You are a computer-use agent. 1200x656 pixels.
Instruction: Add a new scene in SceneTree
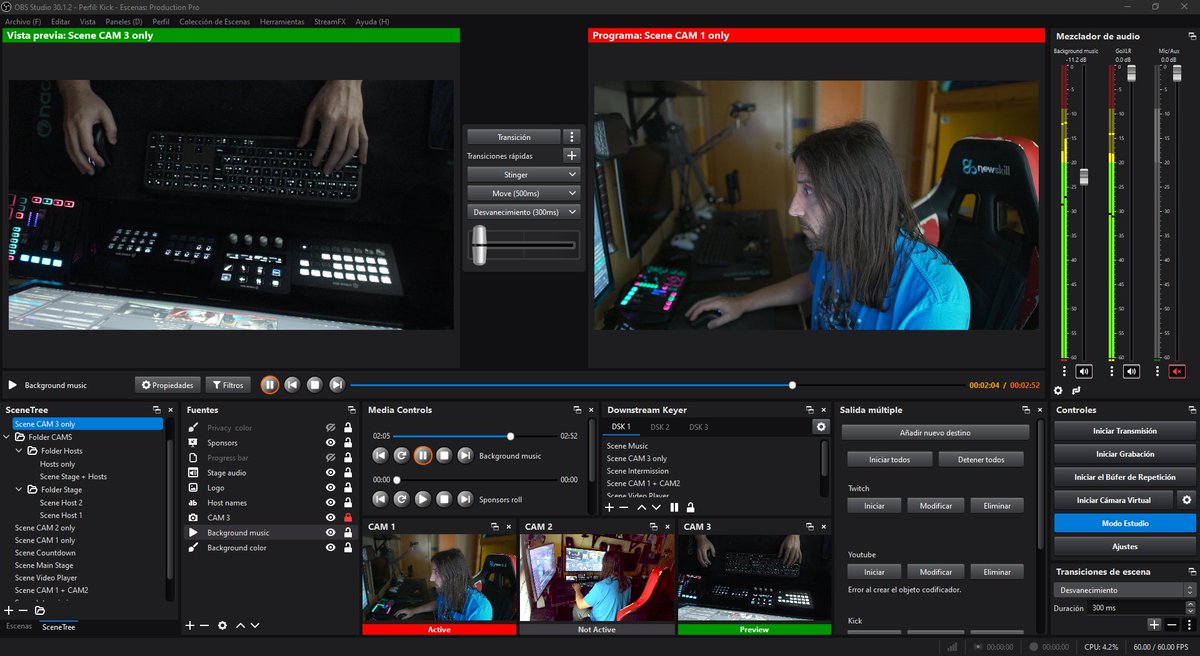[9, 610]
